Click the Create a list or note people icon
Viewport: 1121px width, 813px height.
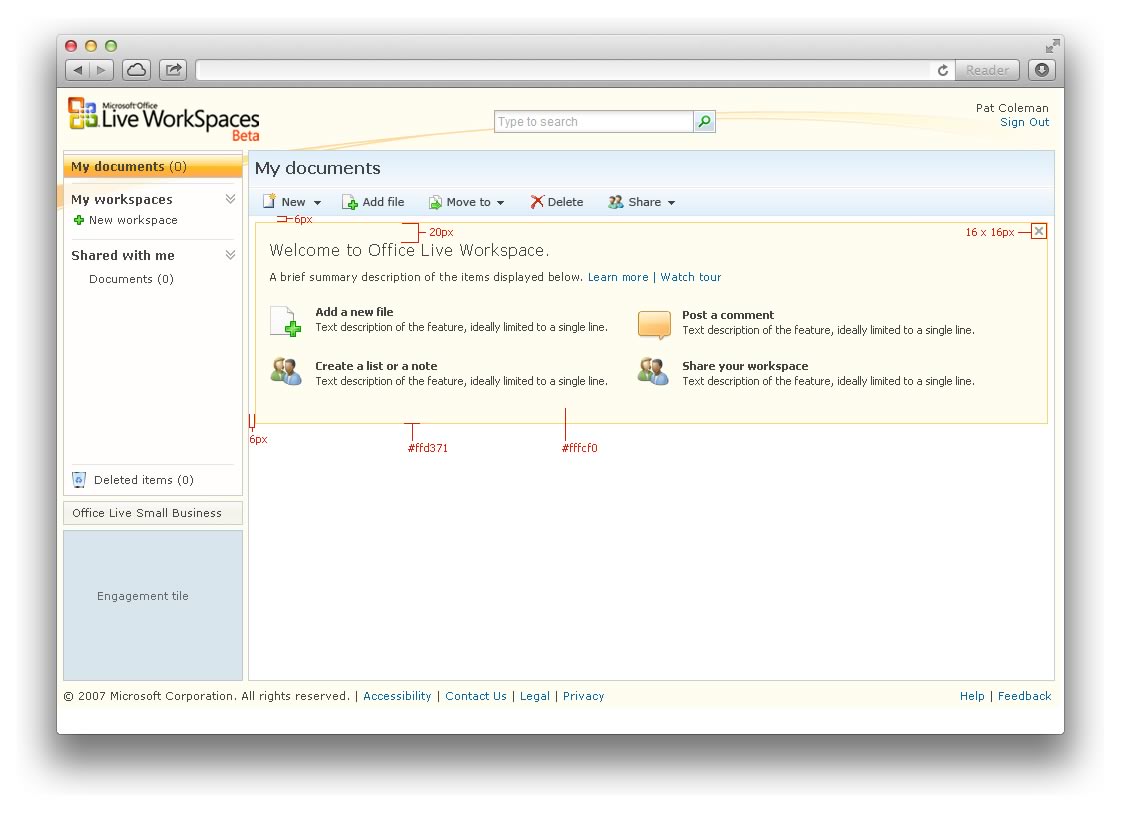click(x=286, y=371)
